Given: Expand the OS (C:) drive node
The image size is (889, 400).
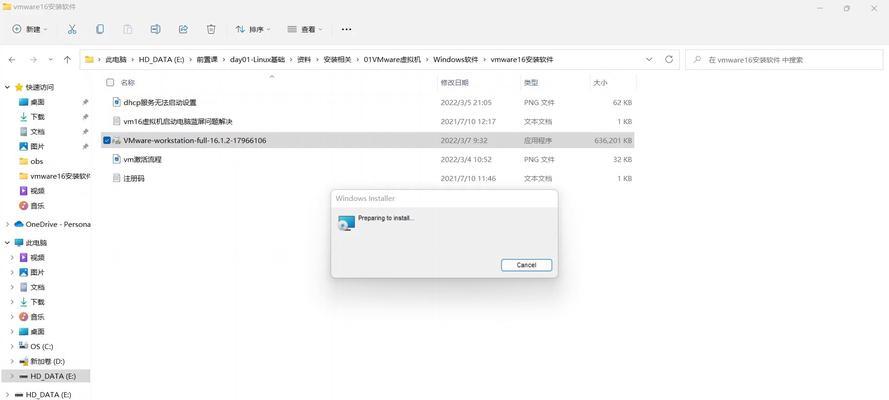Looking at the screenshot, I should click(x=12, y=346).
